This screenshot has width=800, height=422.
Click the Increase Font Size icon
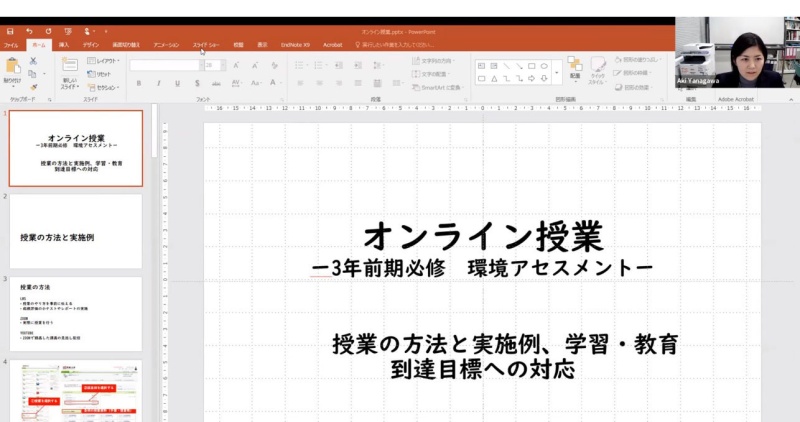[236, 65]
